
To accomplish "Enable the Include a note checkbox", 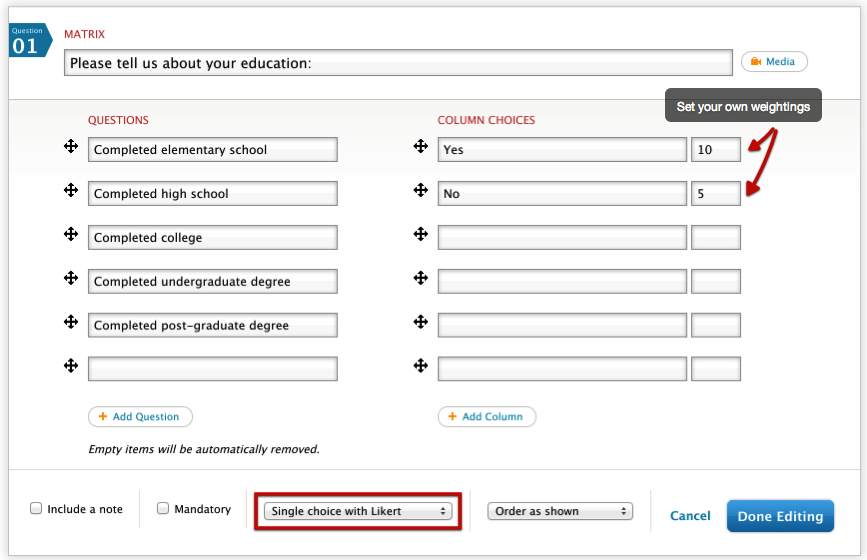I will (x=37, y=509).
